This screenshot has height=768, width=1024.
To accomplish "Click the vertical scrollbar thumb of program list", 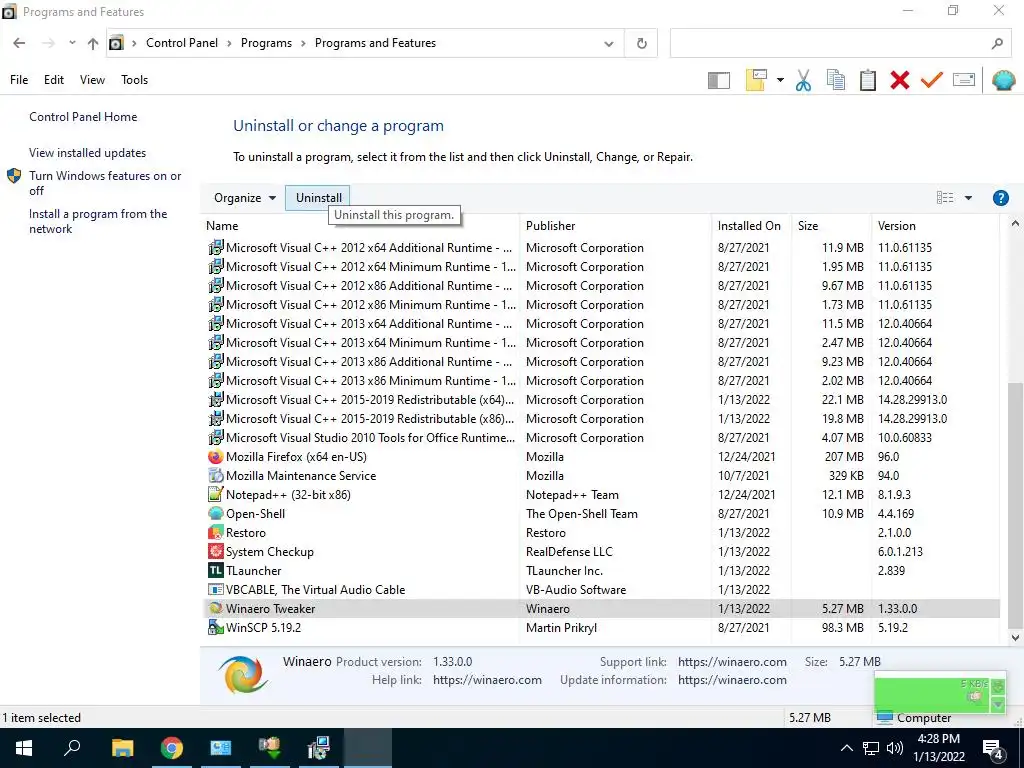I will click(x=1015, y=503).
